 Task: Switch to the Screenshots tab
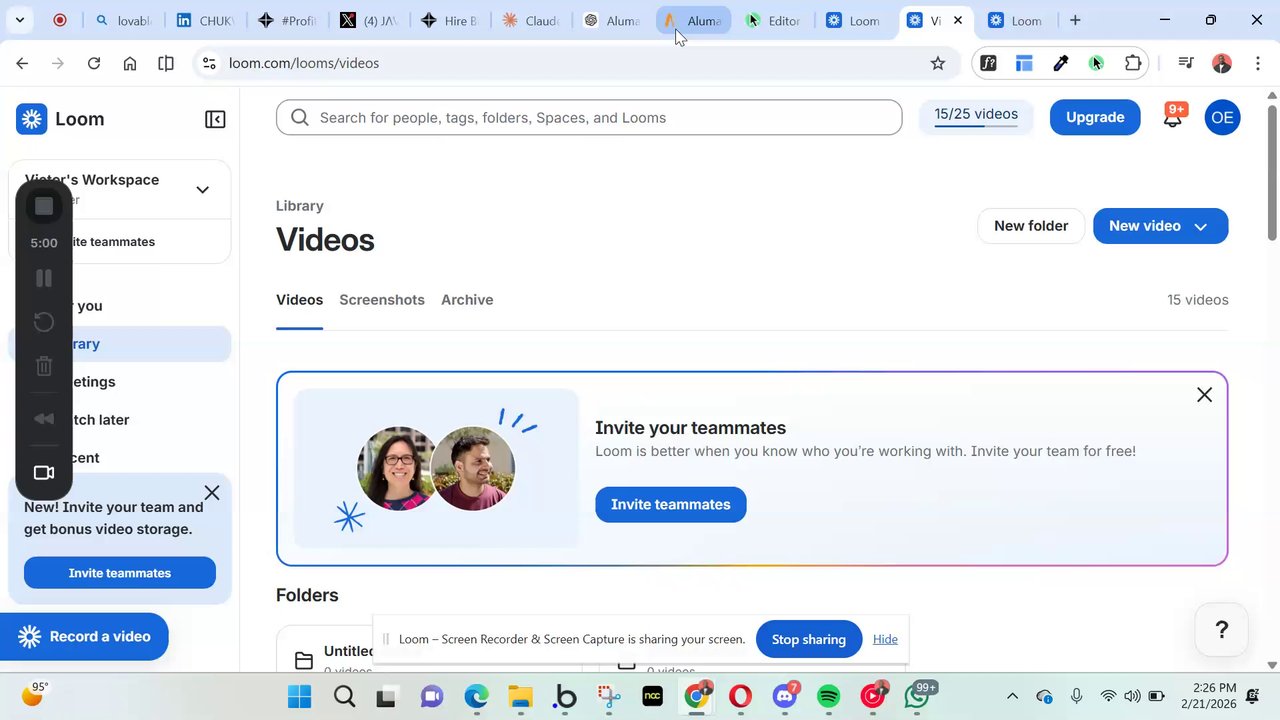(382, 300)
